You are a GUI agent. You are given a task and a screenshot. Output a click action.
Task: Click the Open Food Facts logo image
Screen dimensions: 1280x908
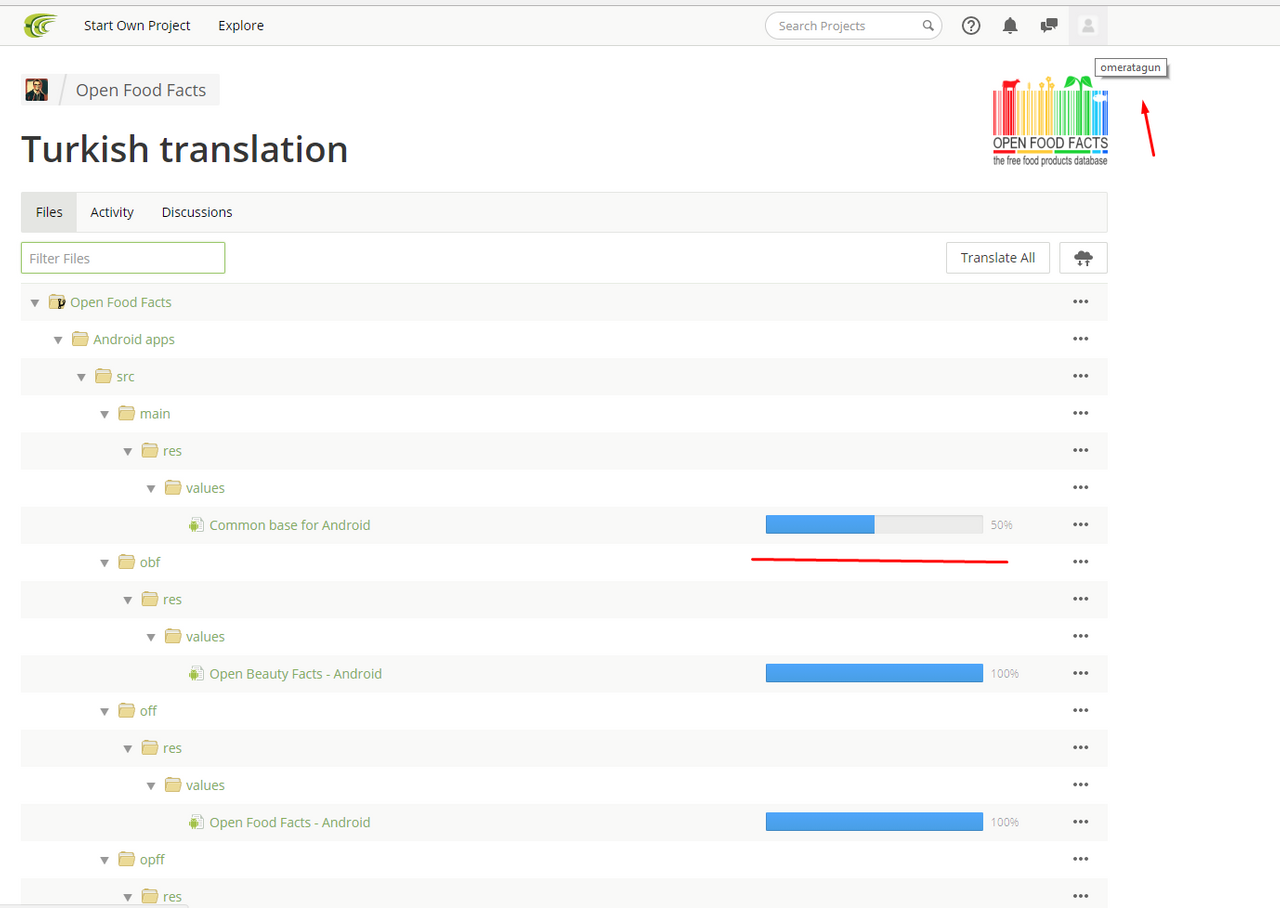(x=1050, y=121)
